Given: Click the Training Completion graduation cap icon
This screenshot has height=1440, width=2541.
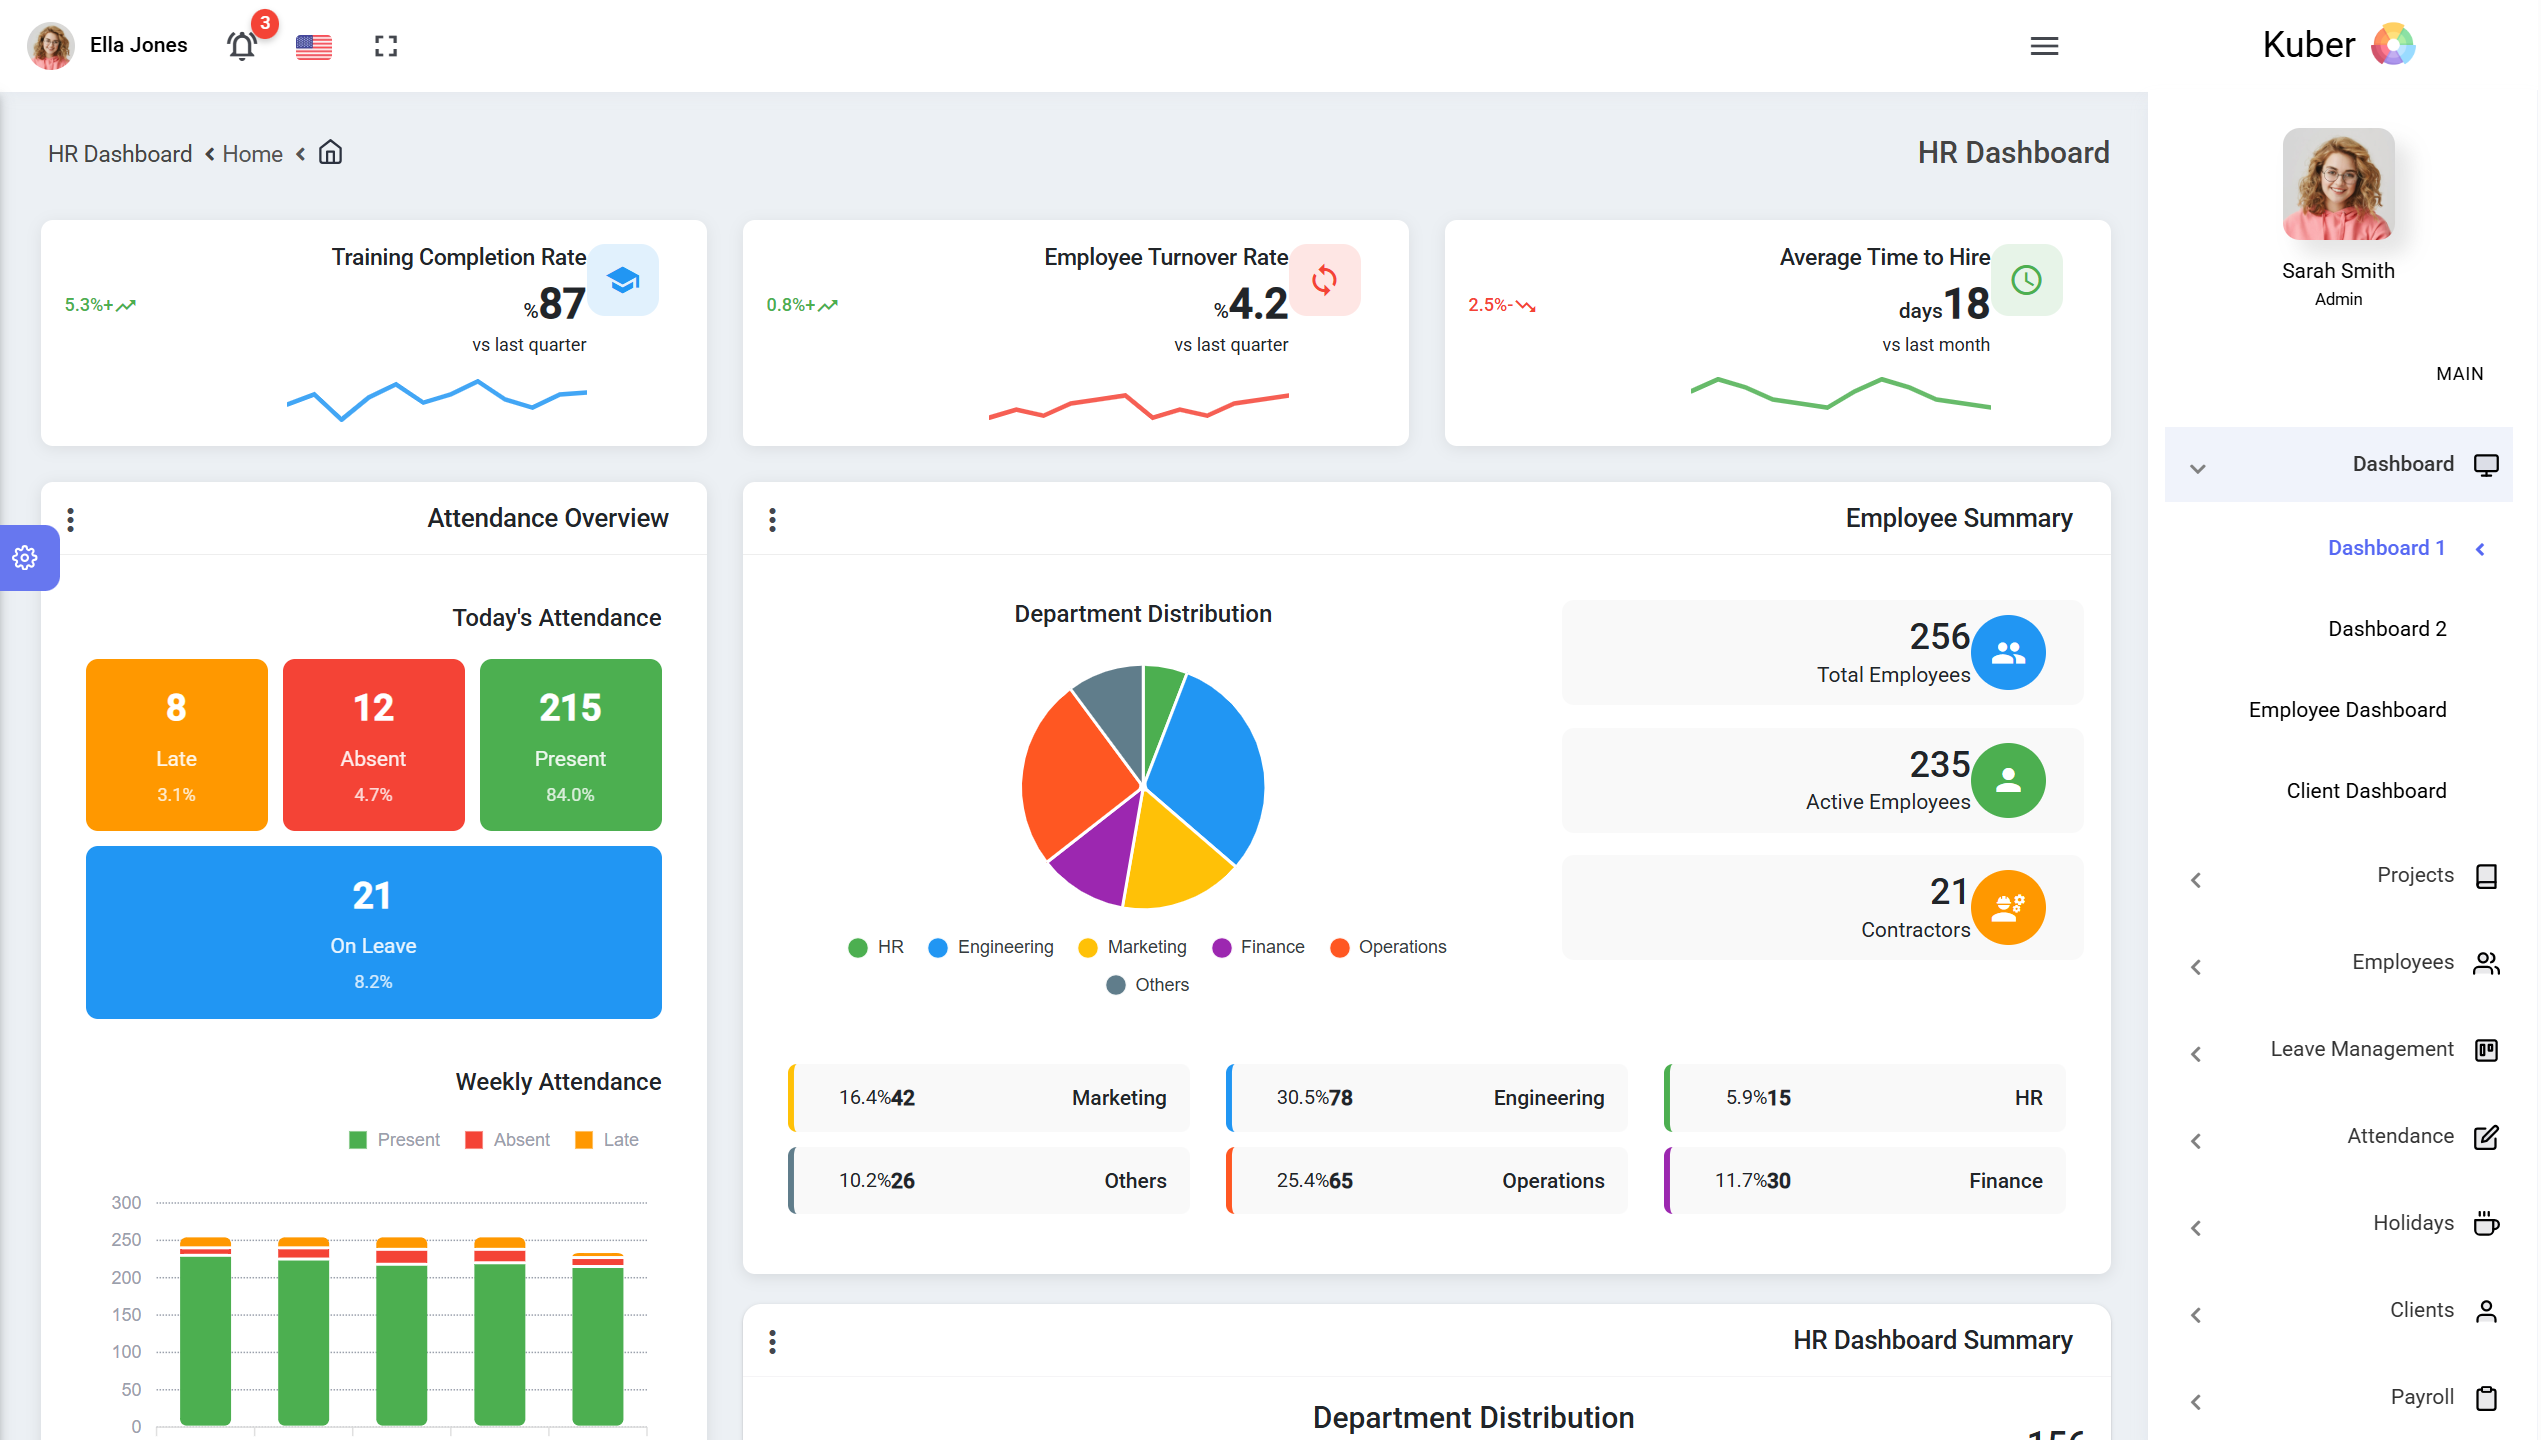Looking at the screenshot, I should pyautogui.click(x=623, y=280).
